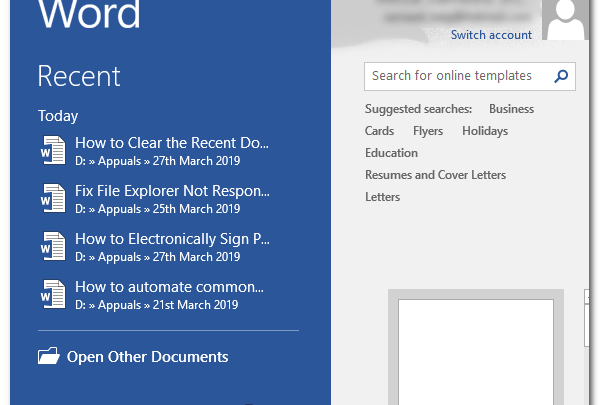Viewport: 600px width, 405px height.
Task: Open 'How to Electronically Sign P...' document
Action: (x=172, y=239)
